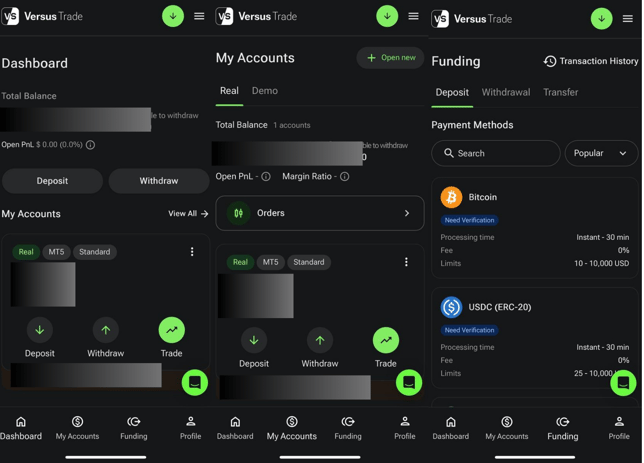Click '1 accounts' text beside Total Balance
This screenshot has height=463, width=644.
[292, 125]
